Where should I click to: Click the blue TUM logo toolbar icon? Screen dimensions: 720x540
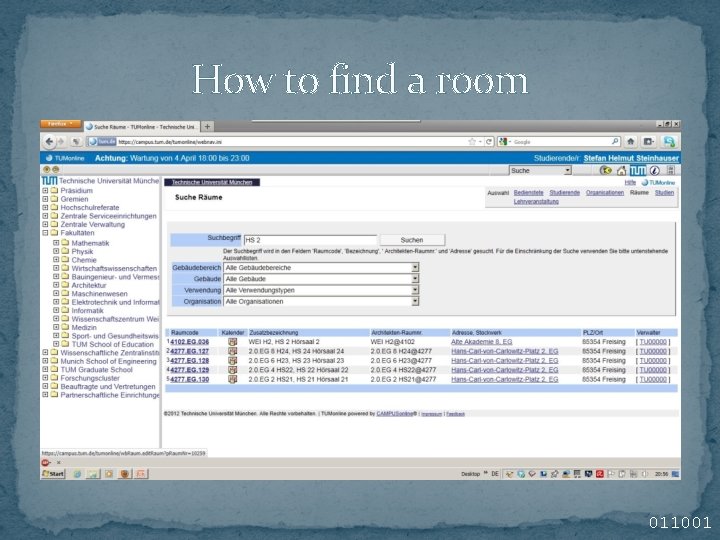coord(637,171)
